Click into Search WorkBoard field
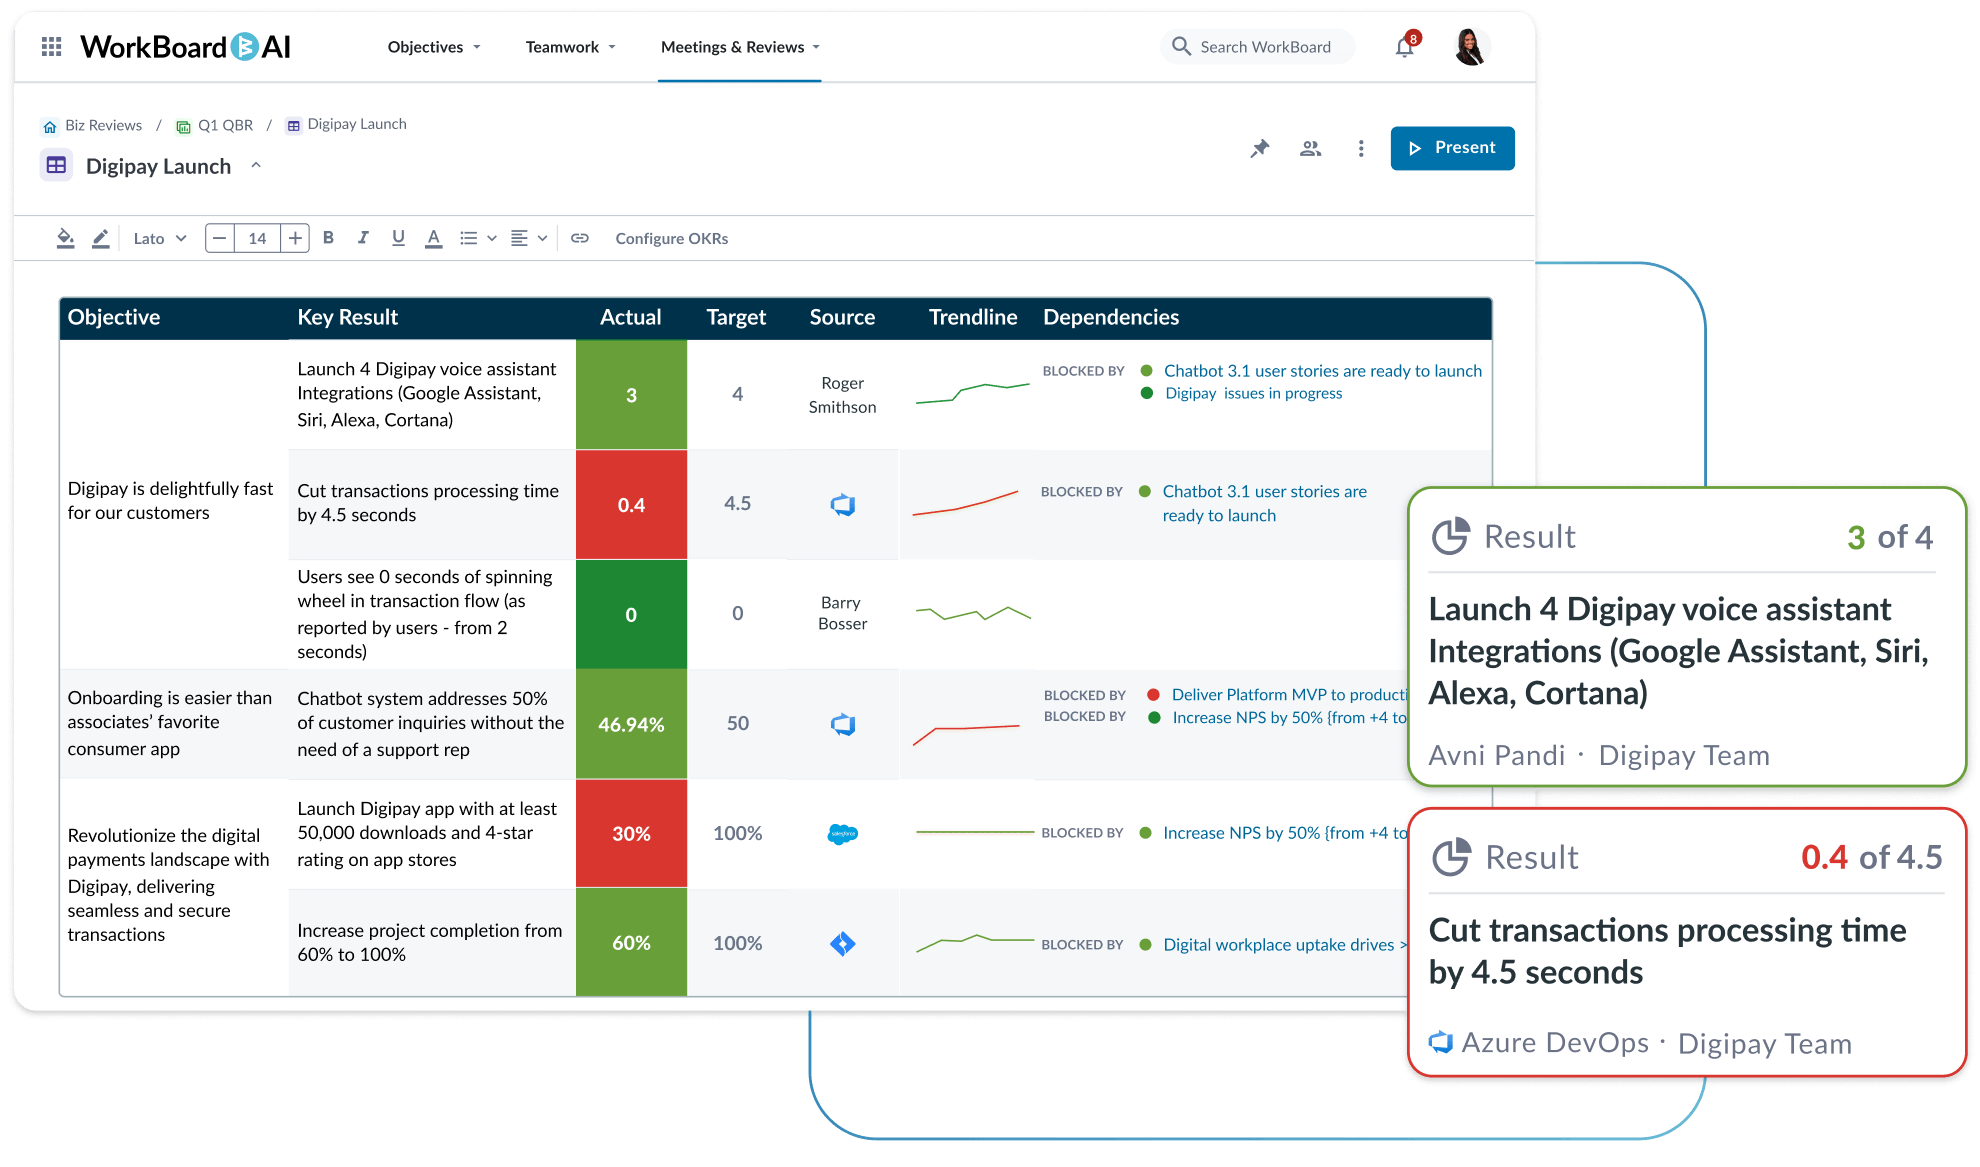This screenshot has width=1980, height=1167. [x=1258, y=47]
